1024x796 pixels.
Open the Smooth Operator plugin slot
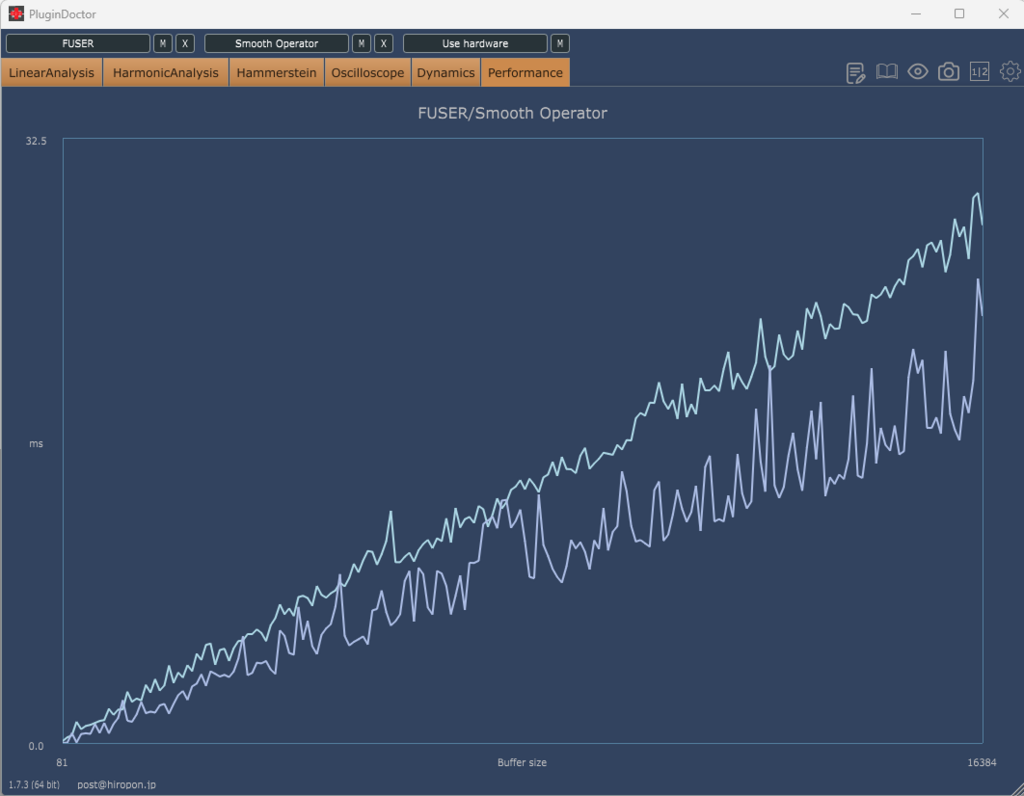[276, 44]
